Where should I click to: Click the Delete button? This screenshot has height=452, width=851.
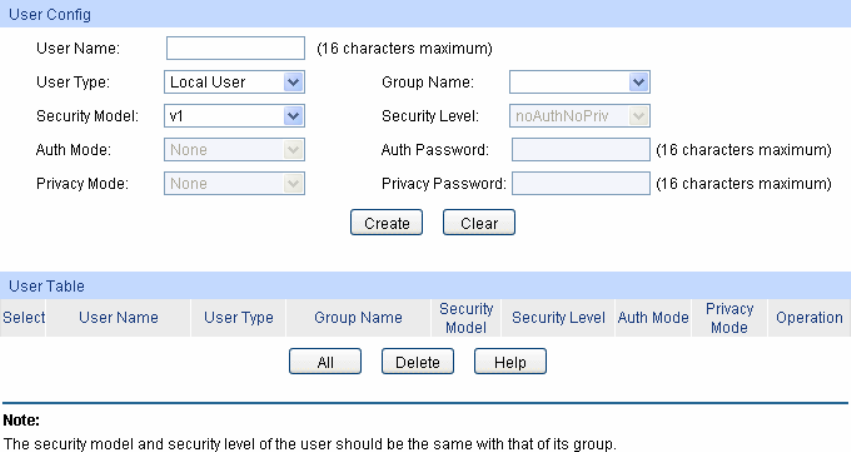(x=418, y=362)
